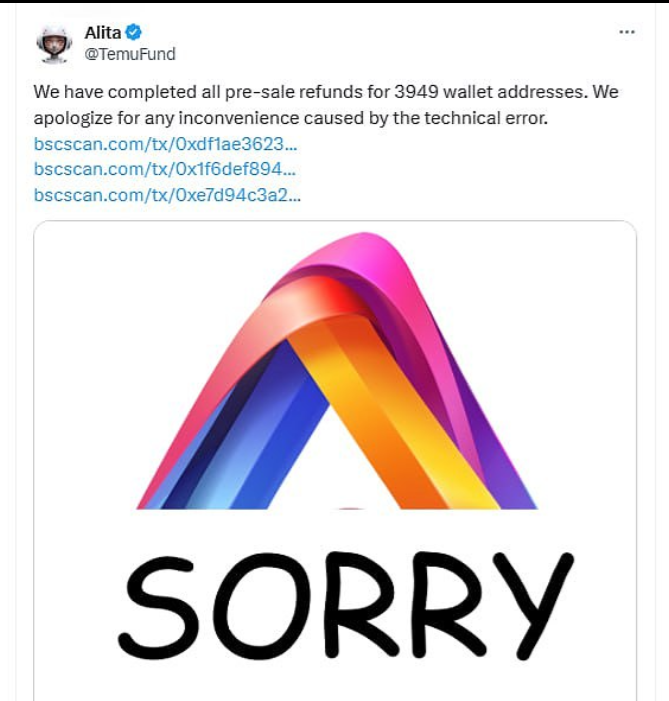The height and width of the screenshot is (701, 669).
Task: Open the bscscan link starting 0xe7d94c3a2
Action: click(167, 195)
